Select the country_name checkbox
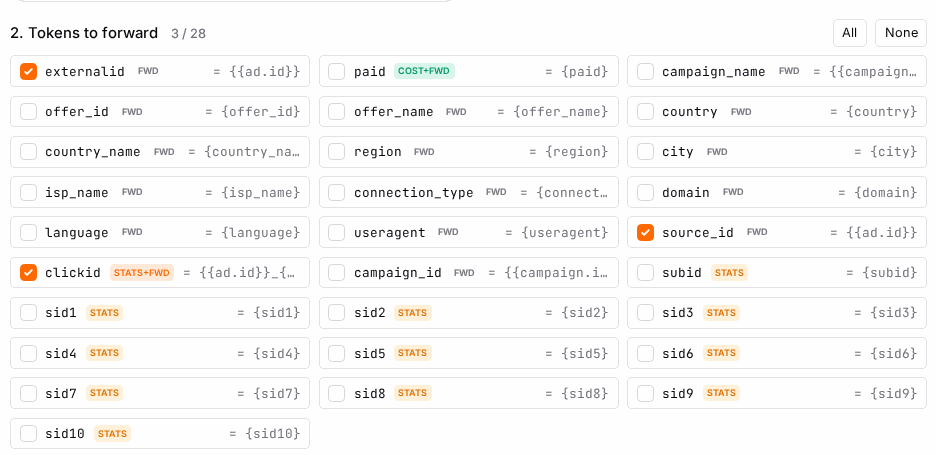Screen dimensions: 936x455 point(29,152)
